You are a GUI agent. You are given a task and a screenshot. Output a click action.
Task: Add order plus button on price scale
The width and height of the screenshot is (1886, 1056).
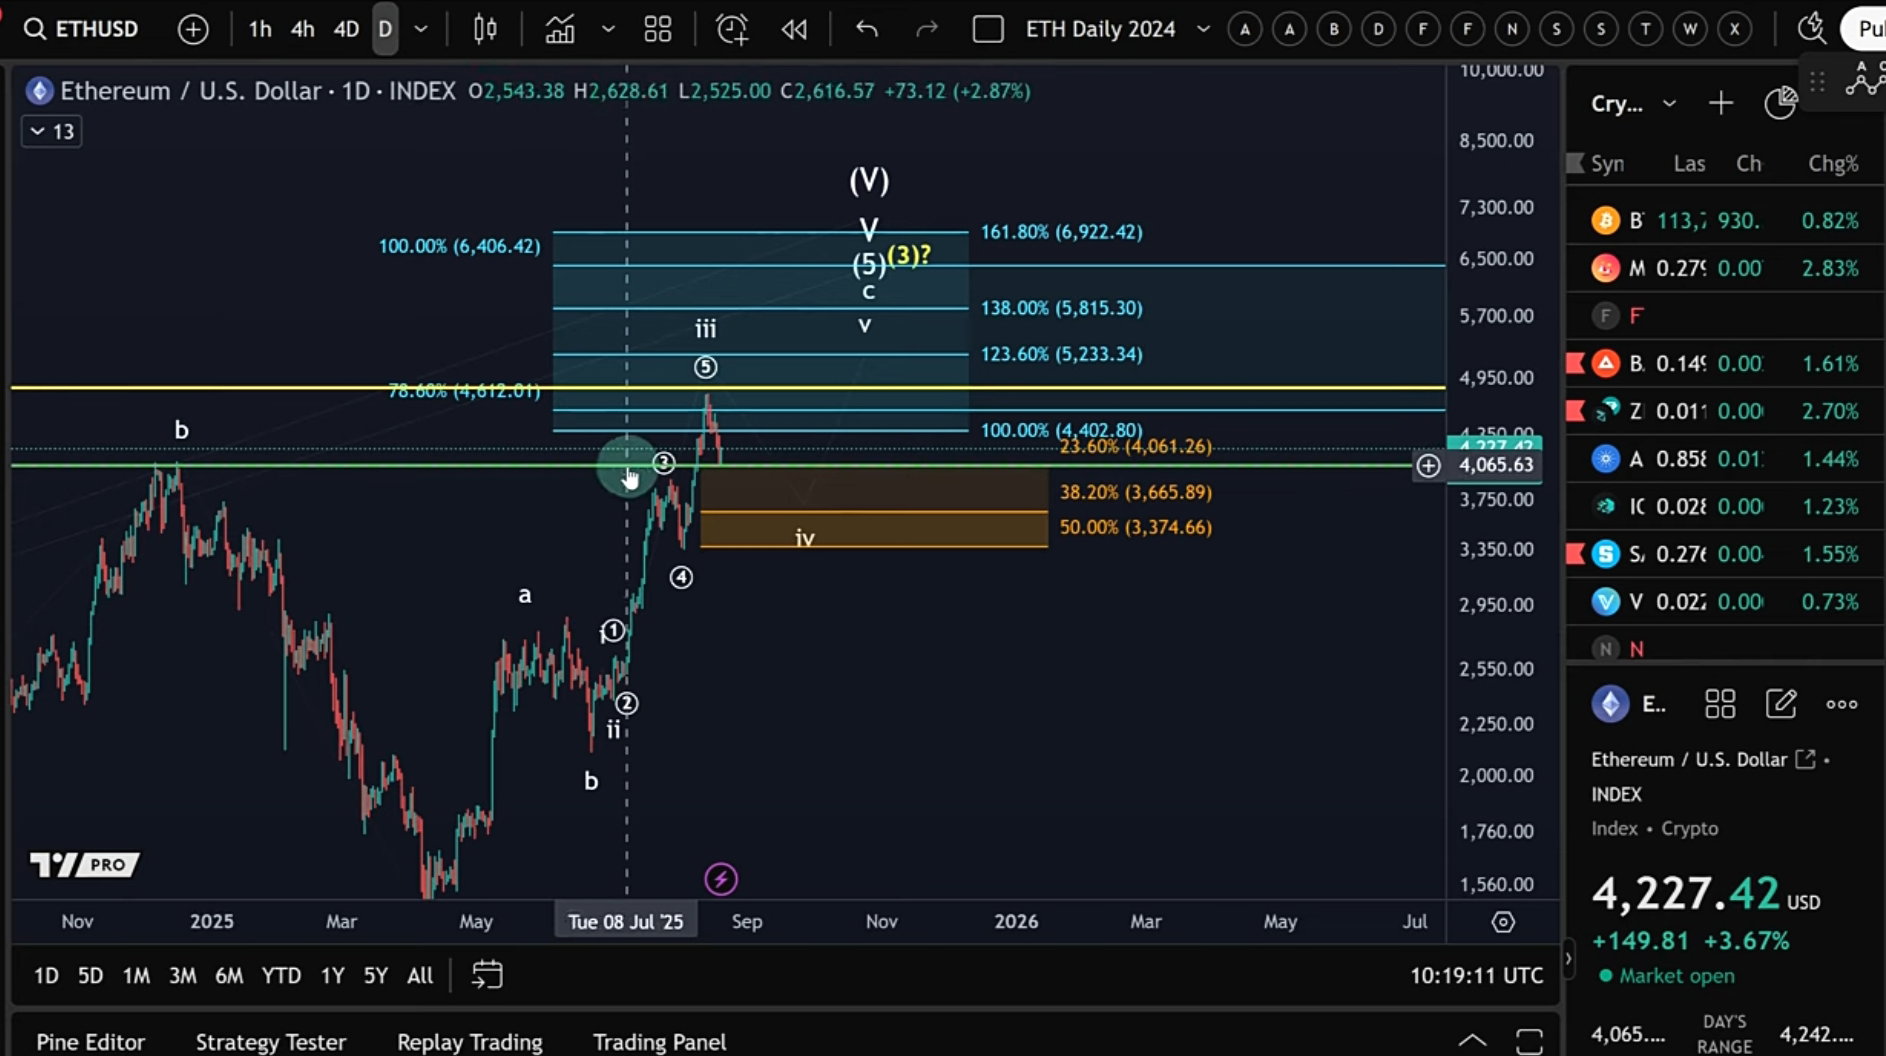(x=1428, y=465)
